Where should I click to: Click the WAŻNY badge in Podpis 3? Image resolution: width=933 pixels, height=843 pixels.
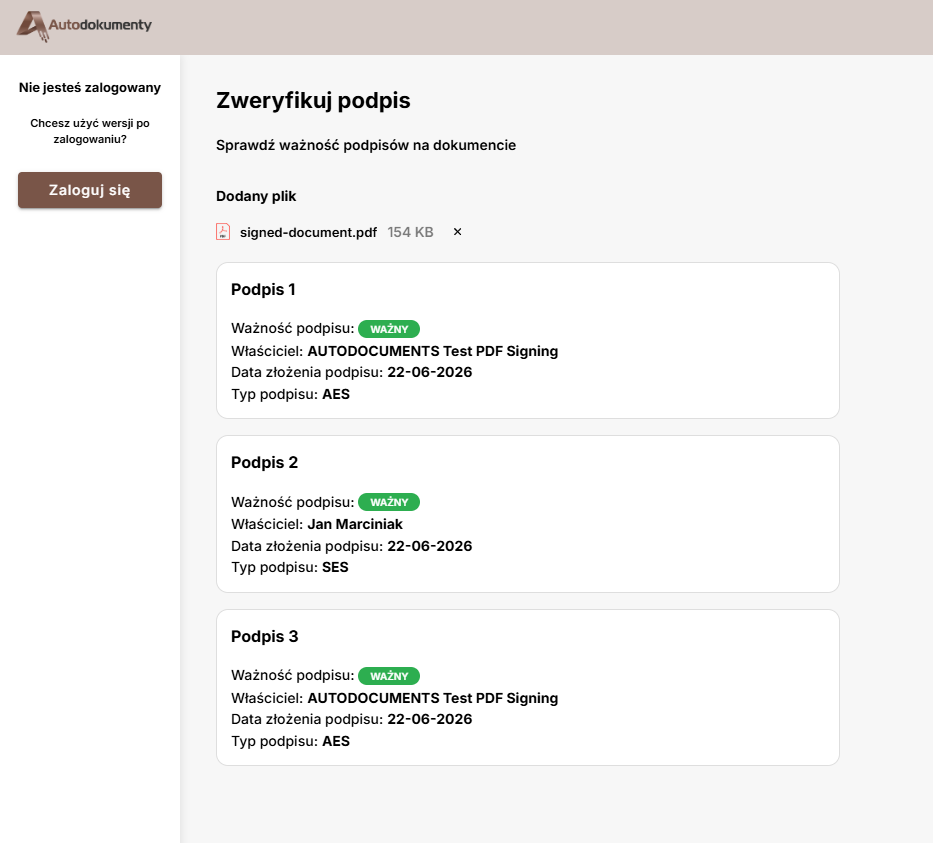pos(389,676)
